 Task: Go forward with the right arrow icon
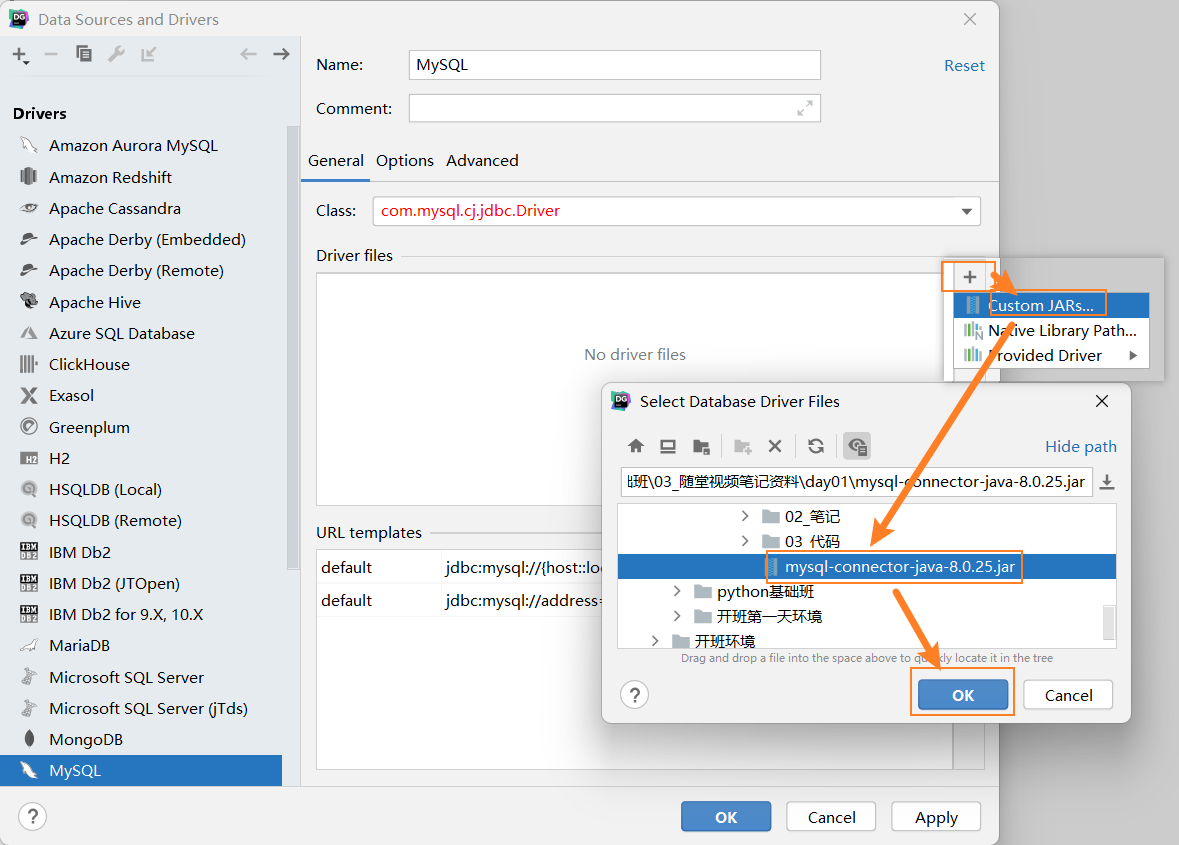tap(281, 54)
